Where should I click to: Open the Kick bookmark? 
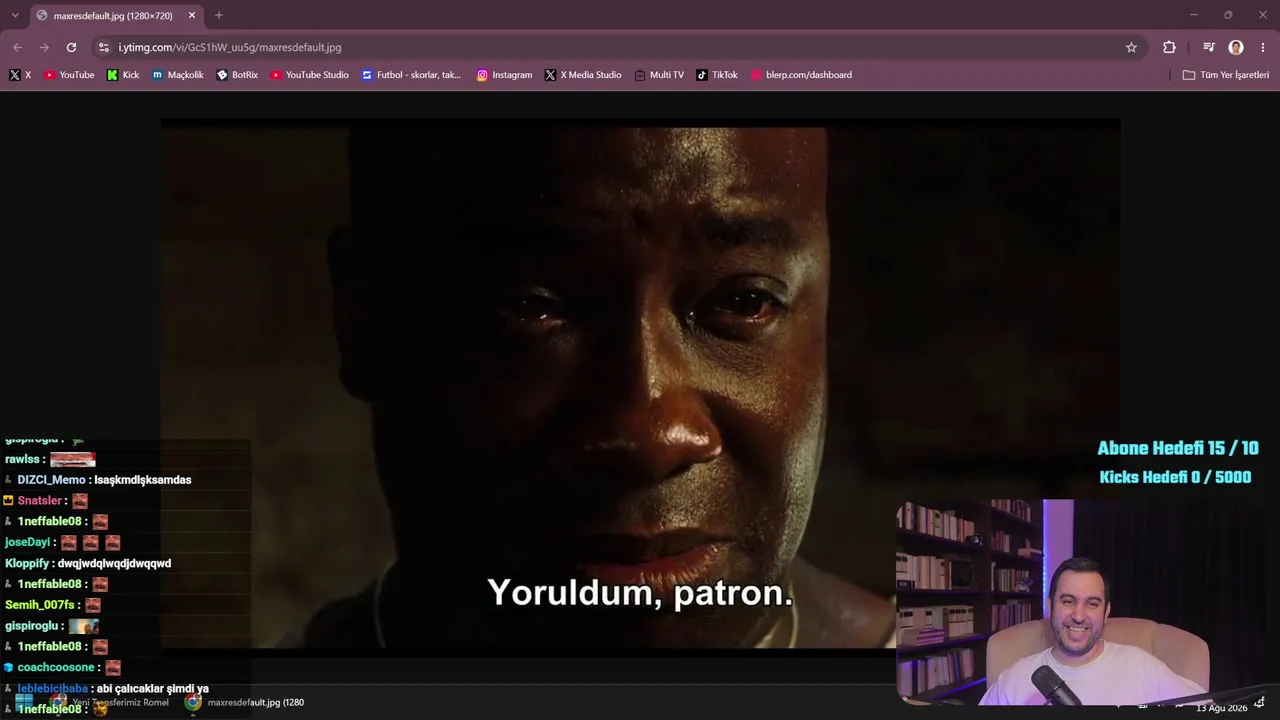tap(123, 75)
